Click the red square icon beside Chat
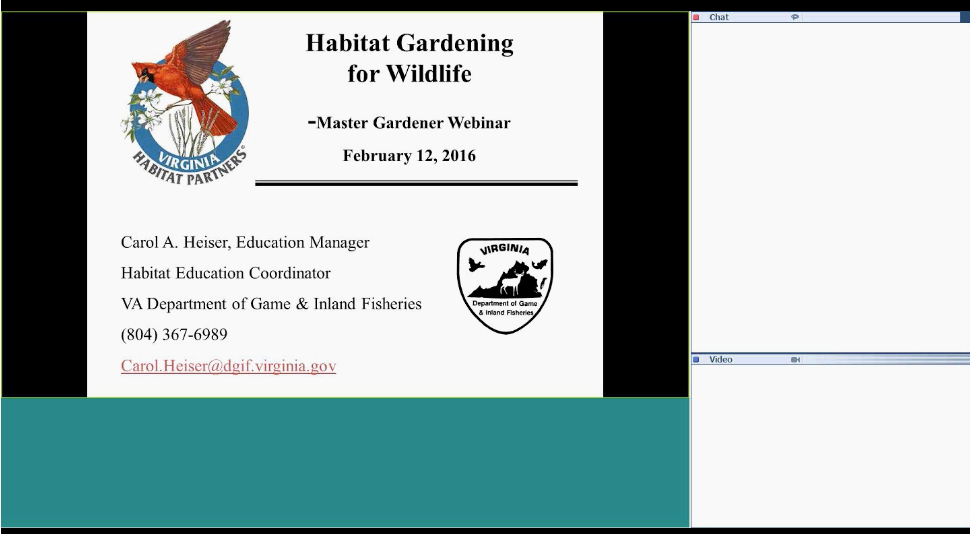Screen dimensions: 974x534 [x=696, y=17]
